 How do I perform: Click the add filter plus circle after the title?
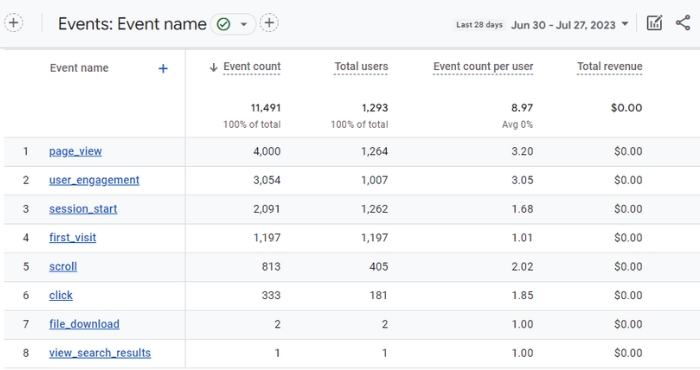coord(269,23)
